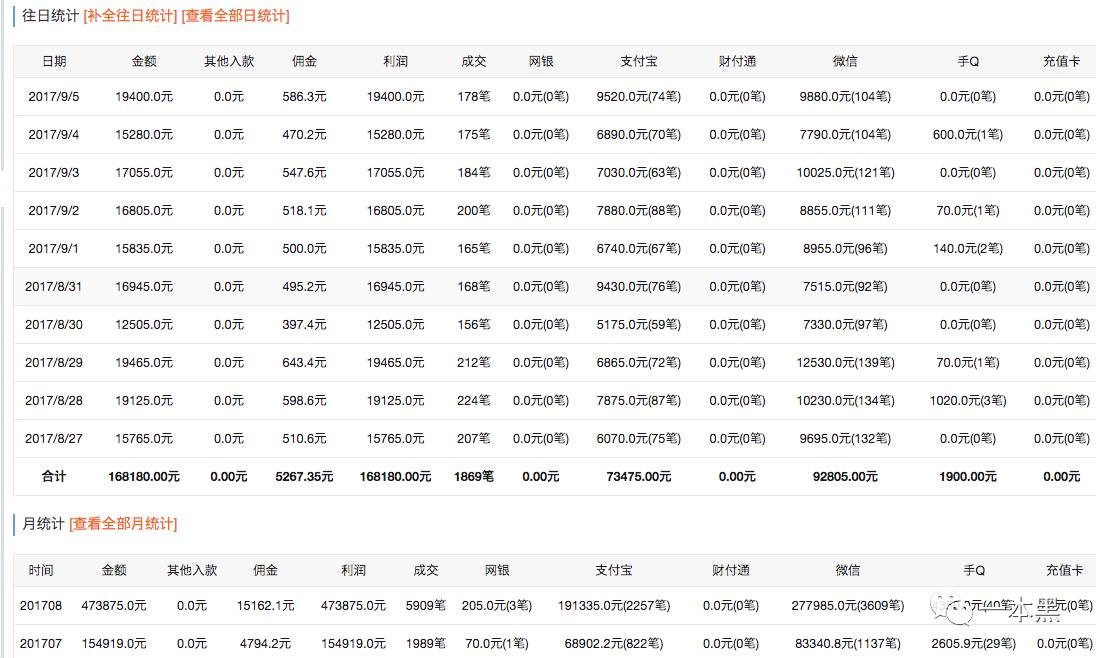The width and height of the screenshot is (1096, 658).
Task: Click the transaction count 224笔
Action: [x=473, y=401]
